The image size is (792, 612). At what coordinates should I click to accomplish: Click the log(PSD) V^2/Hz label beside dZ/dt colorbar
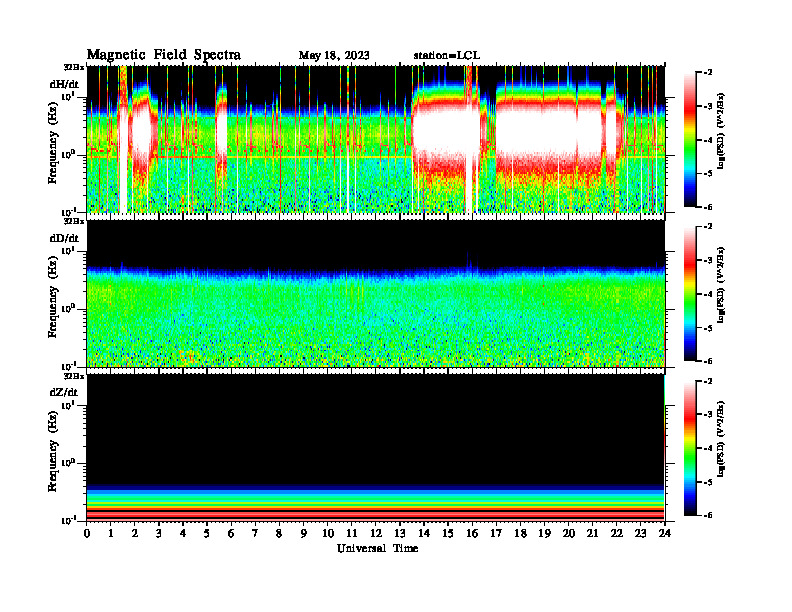click(x=721, y=439)
